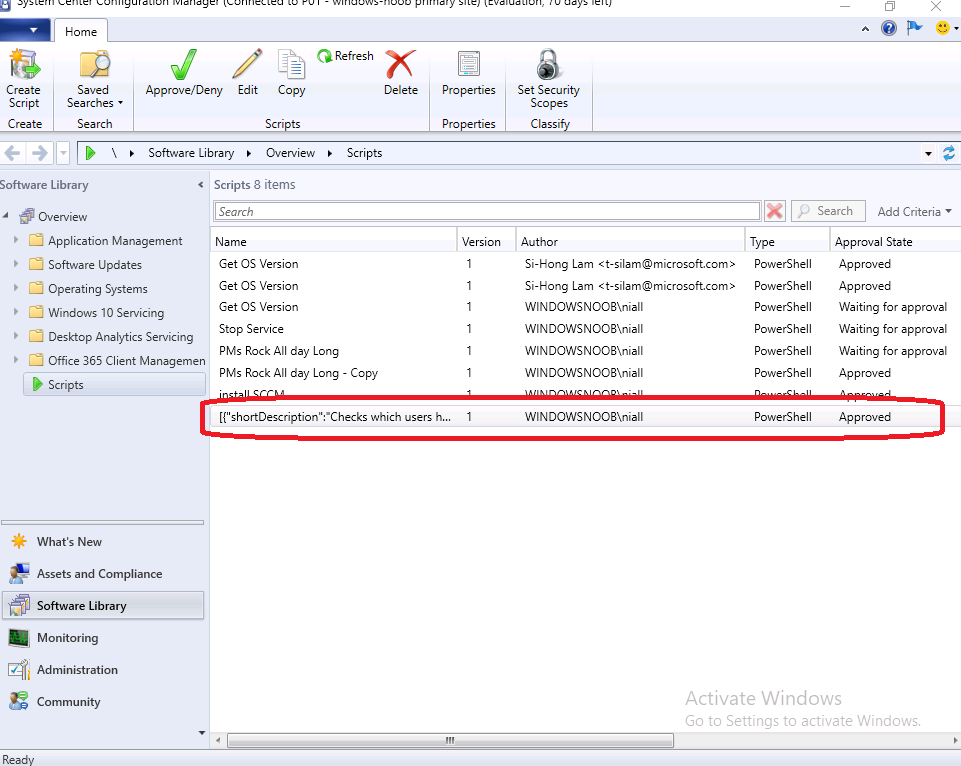
Task: Select the Scripts node in the tree
Action: click(114, 384)
